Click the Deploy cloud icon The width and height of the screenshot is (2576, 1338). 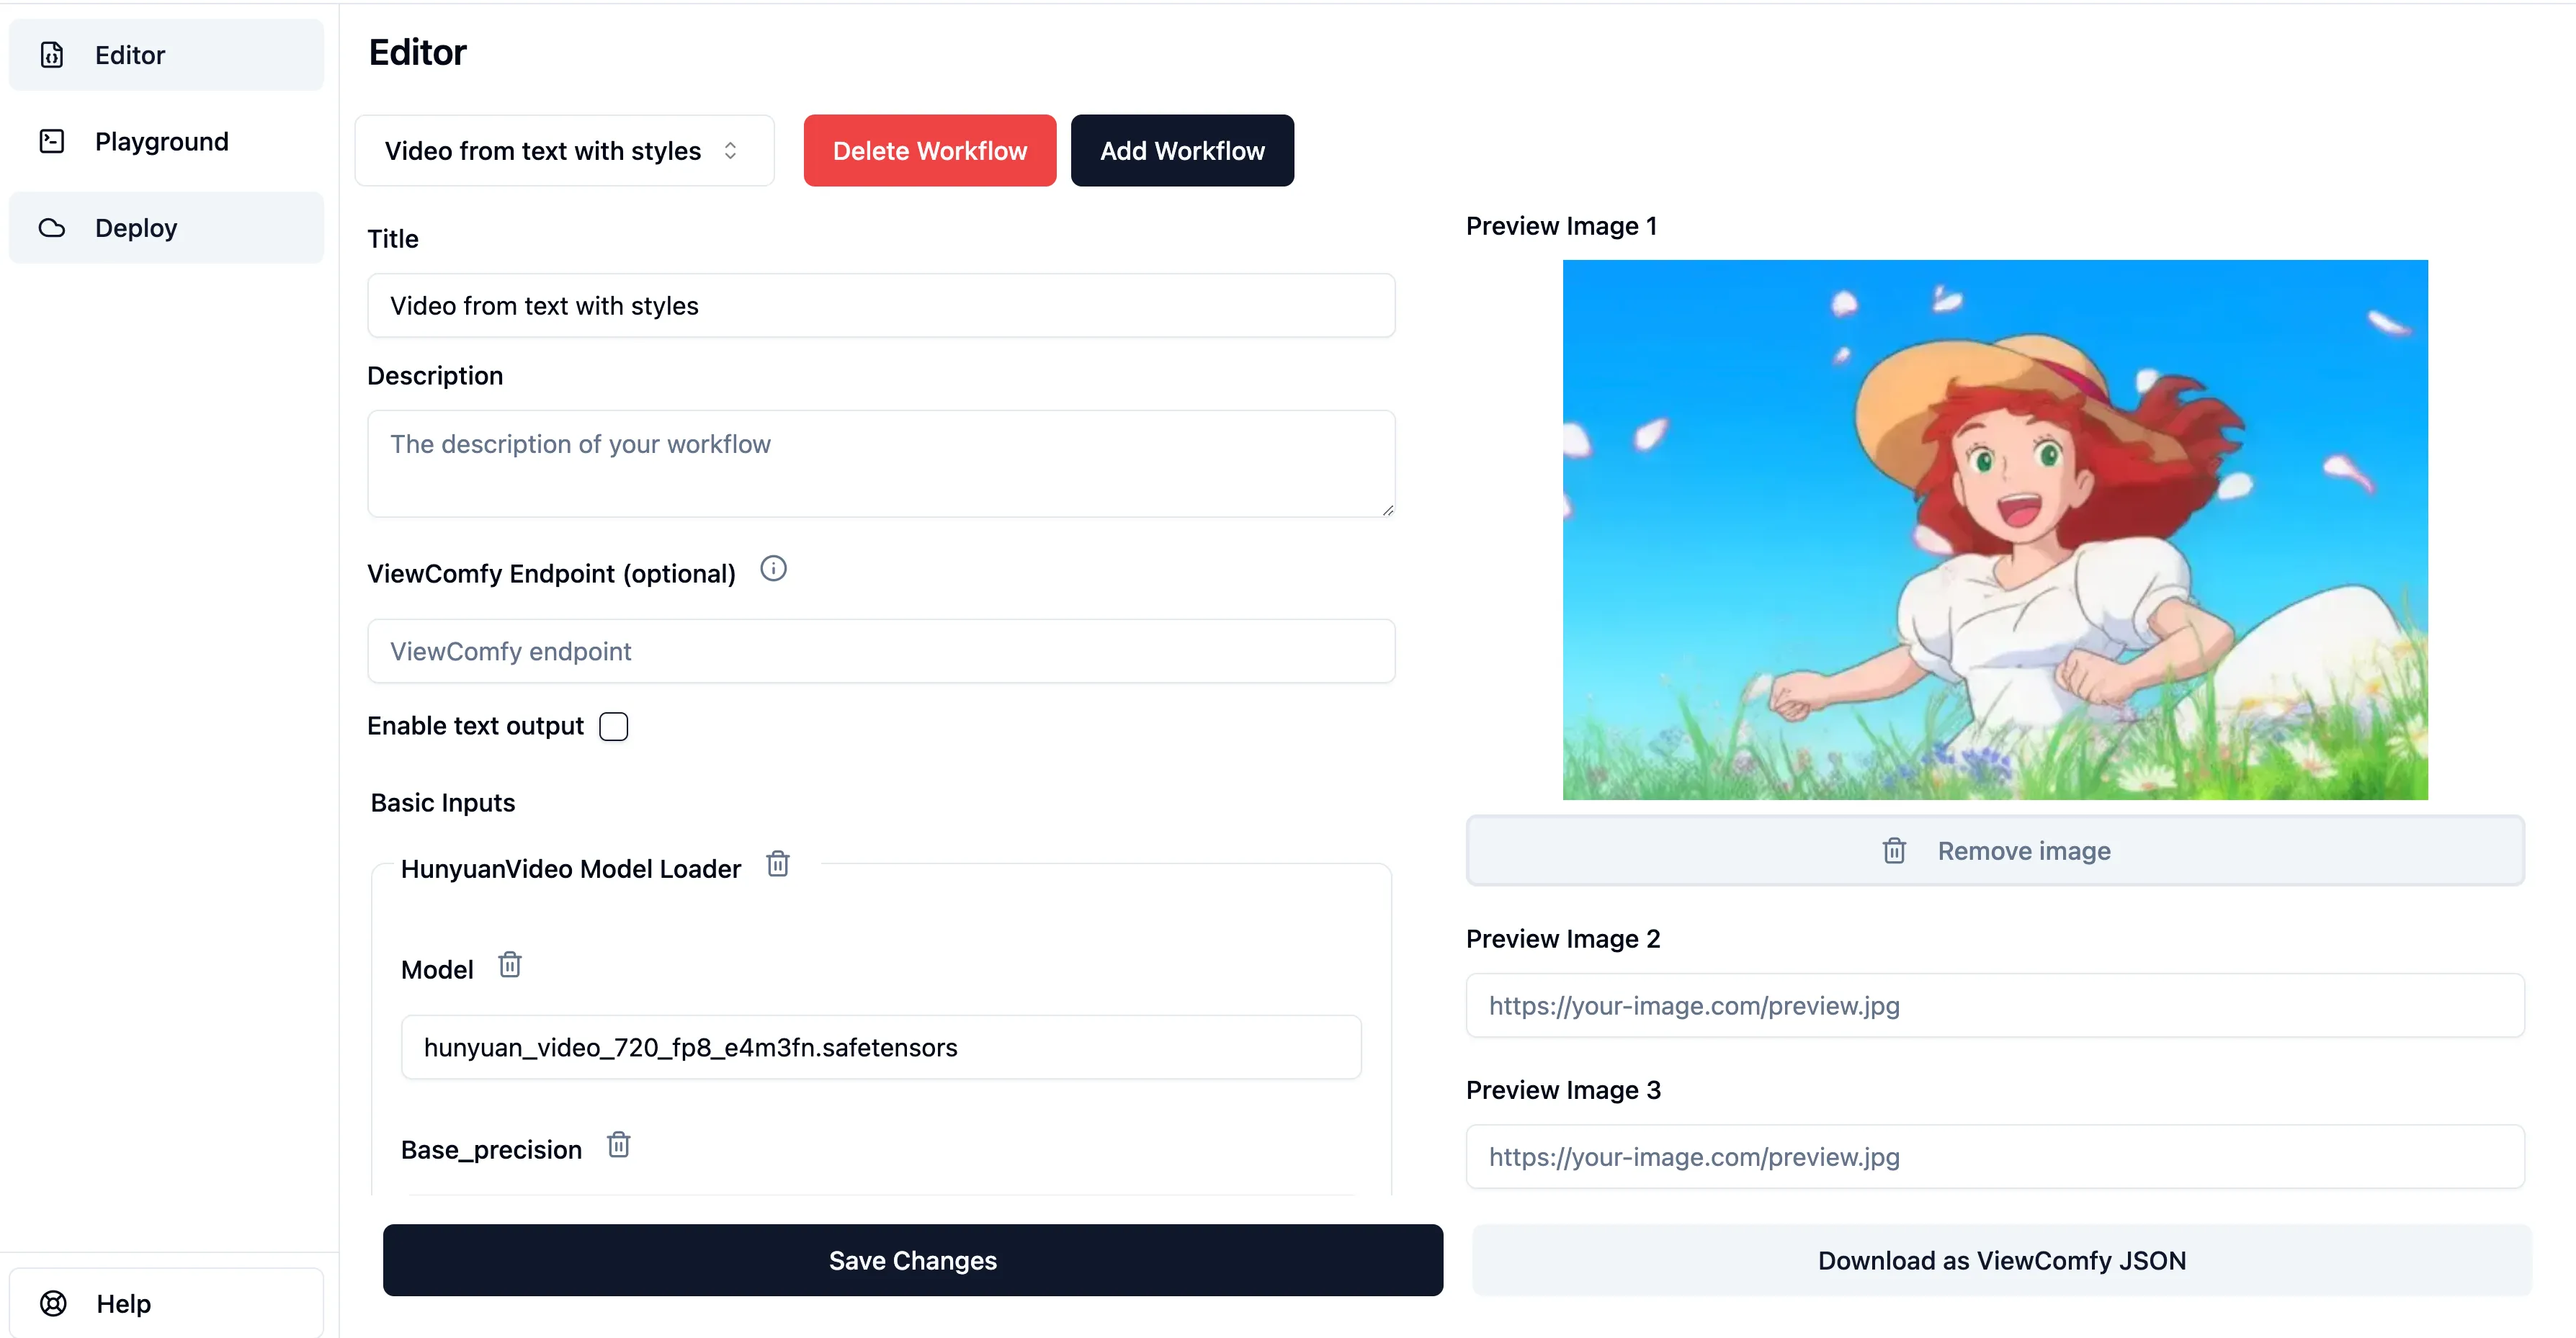pyautogui.click(x=52, y=228)
